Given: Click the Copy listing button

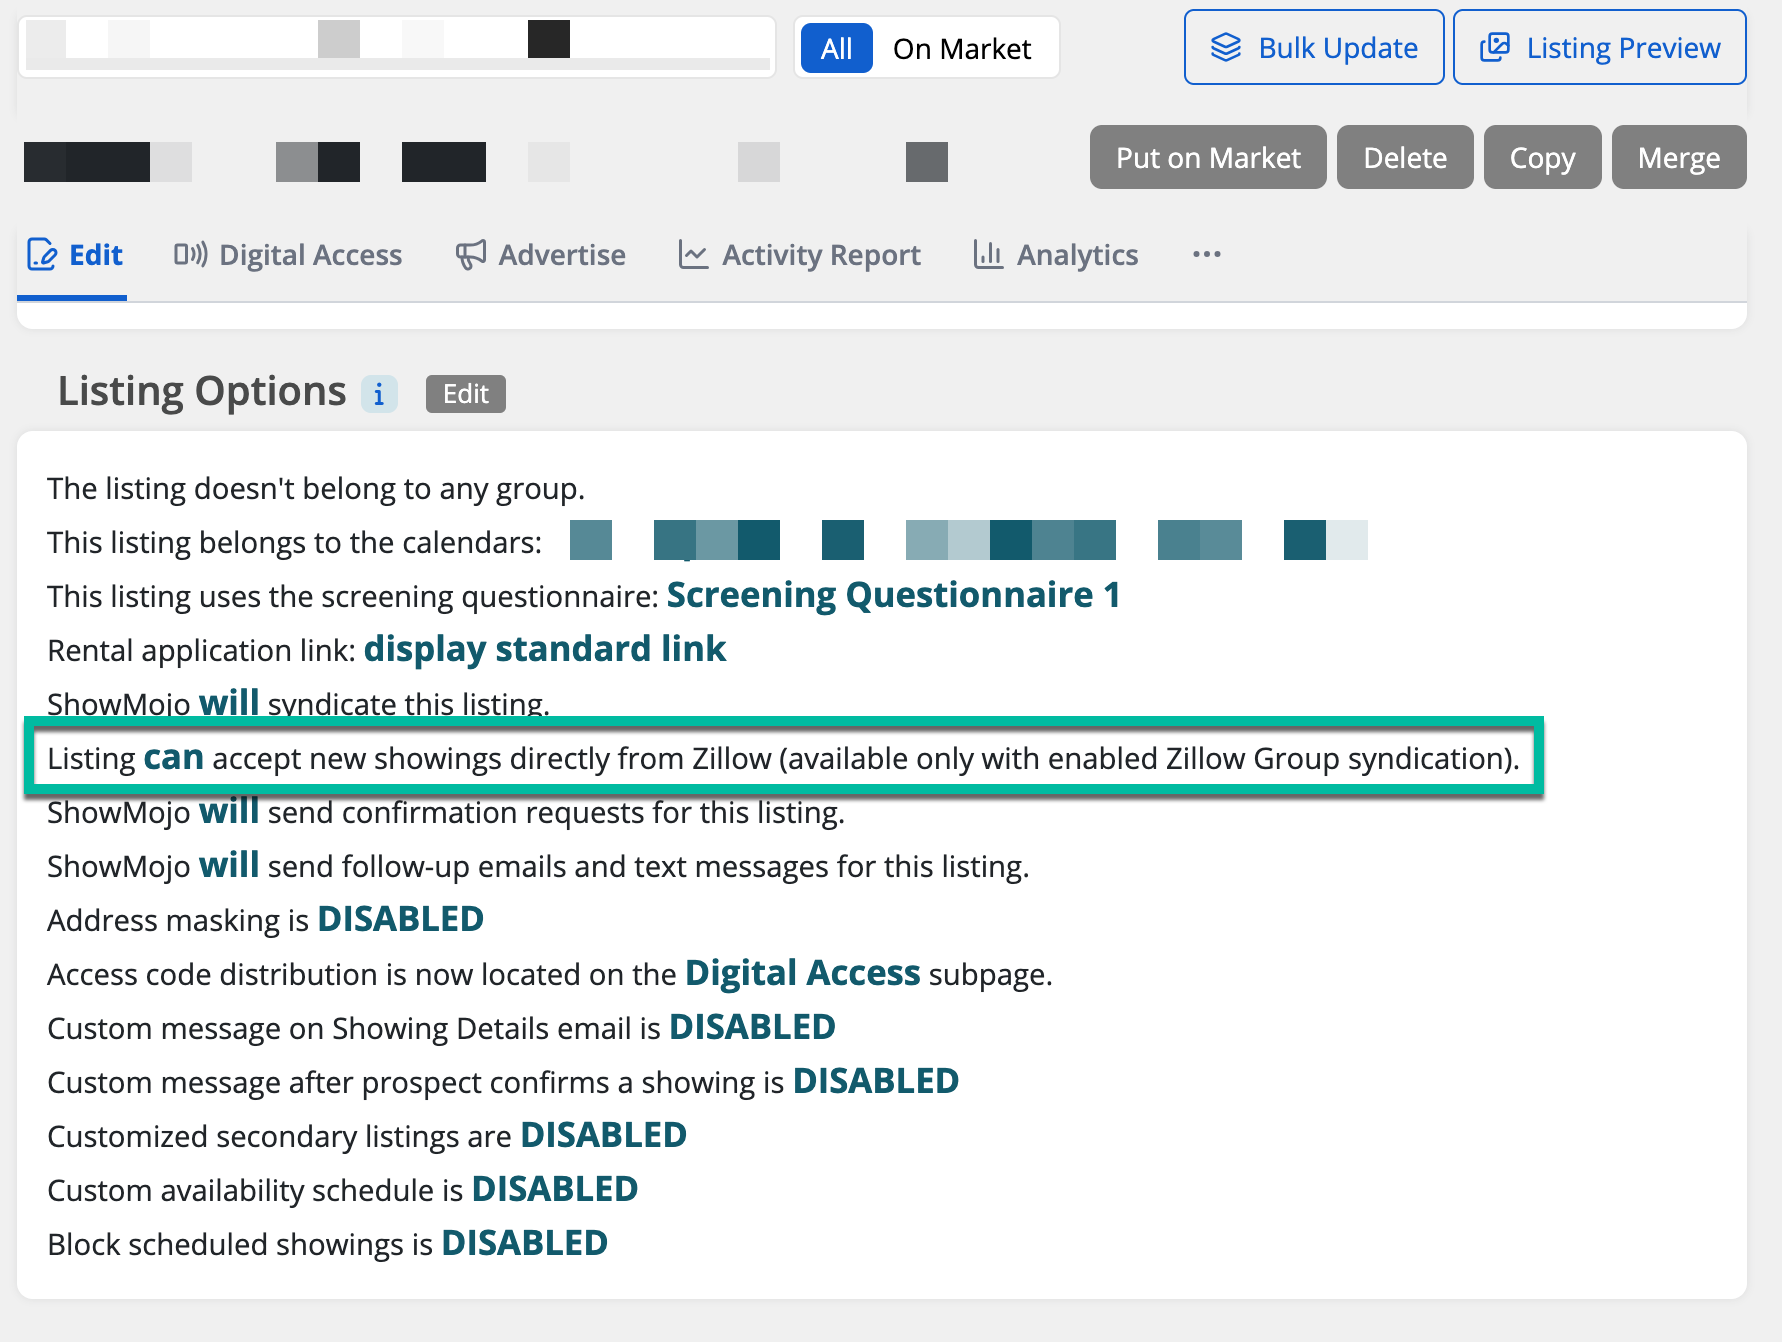Looking at the screenshot, I should click(x=1542, y=157).
